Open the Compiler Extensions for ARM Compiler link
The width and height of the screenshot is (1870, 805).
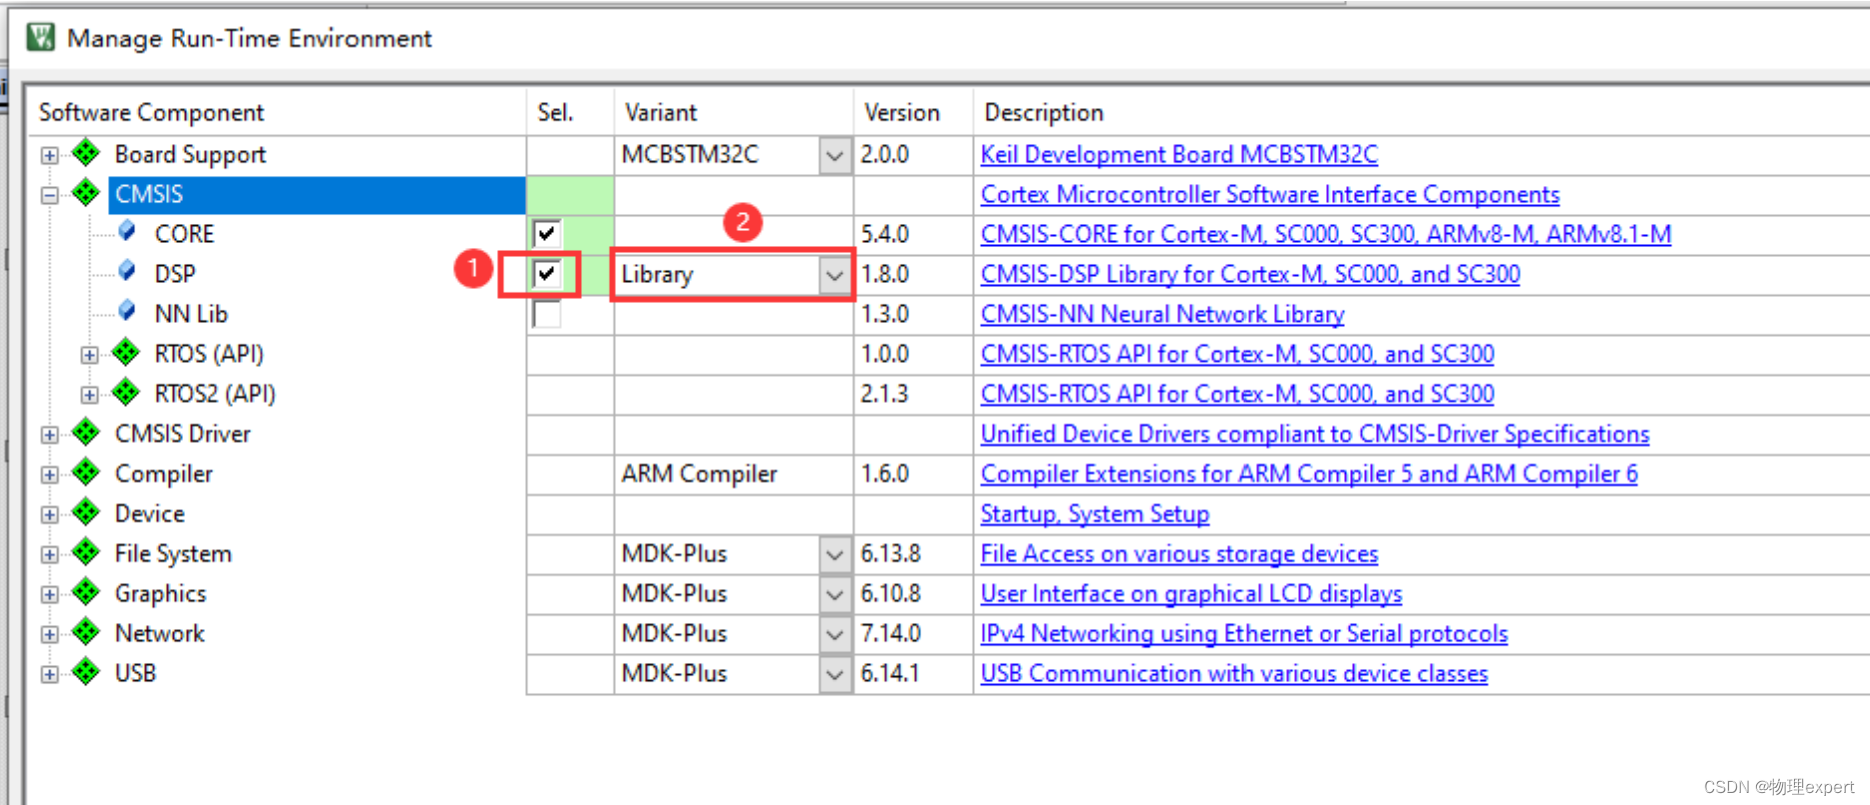(x=1309, y=475)
